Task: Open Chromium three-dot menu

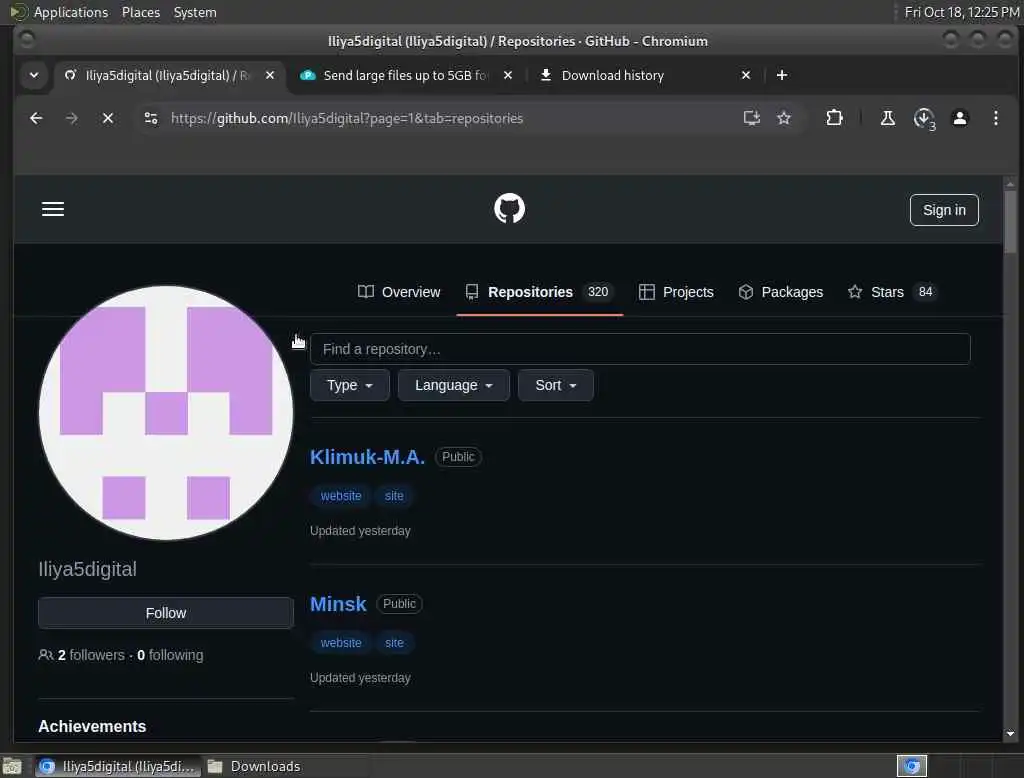Action: [995, 118]
